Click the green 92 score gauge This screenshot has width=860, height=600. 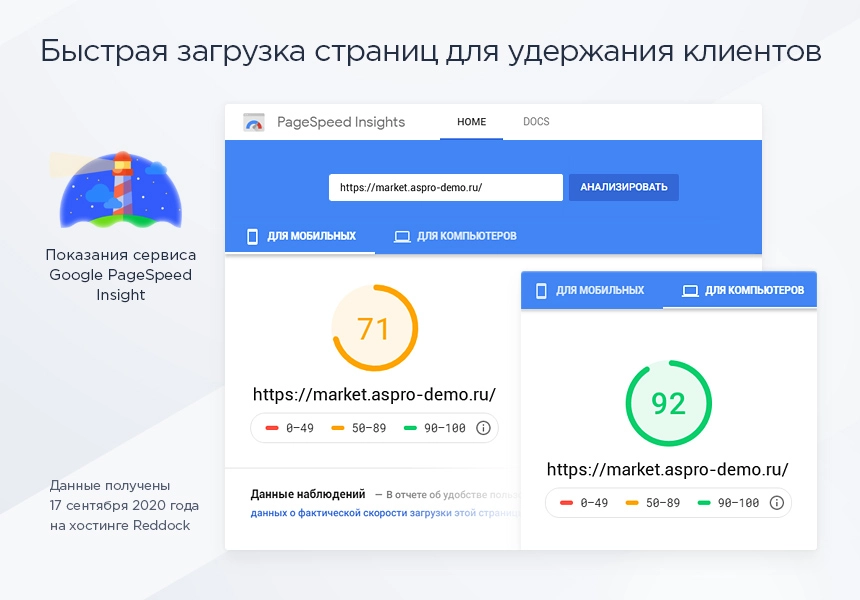[668, 404]
